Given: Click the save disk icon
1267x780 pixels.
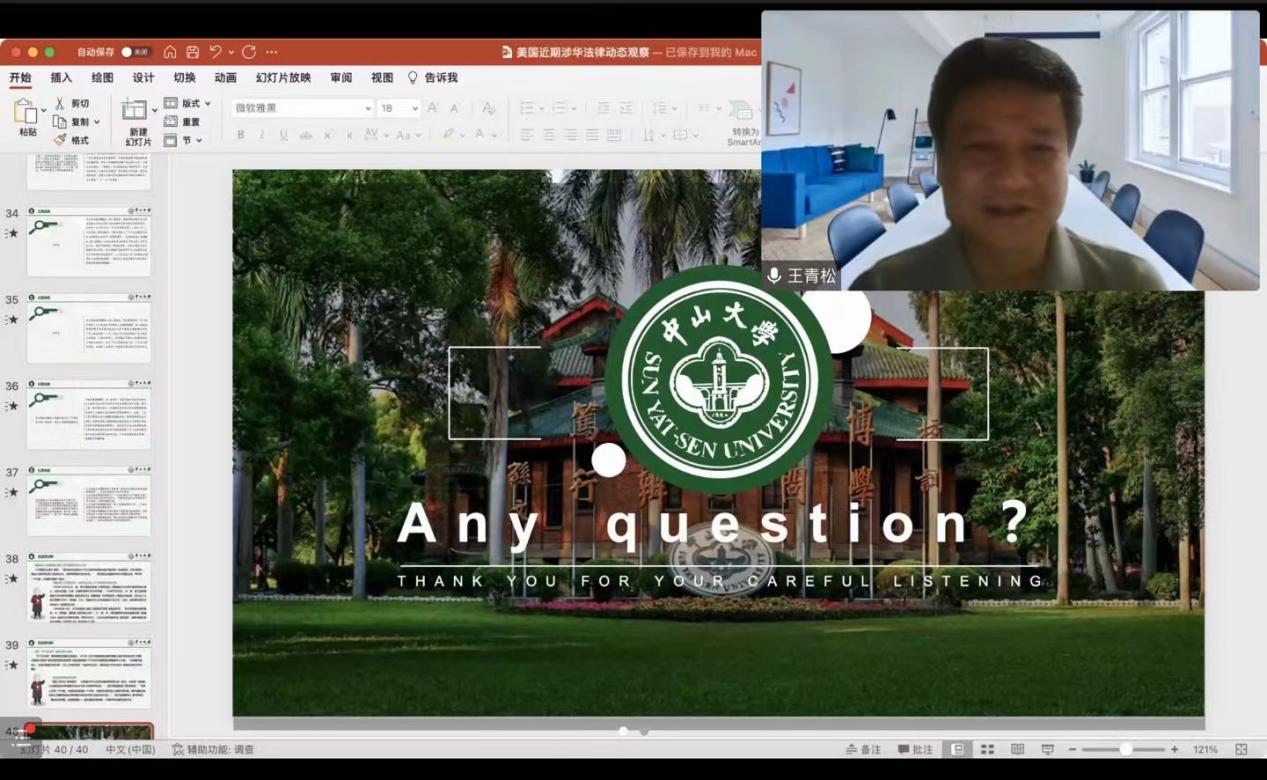Looking at the screenshot, I should [x=192, y=52].
